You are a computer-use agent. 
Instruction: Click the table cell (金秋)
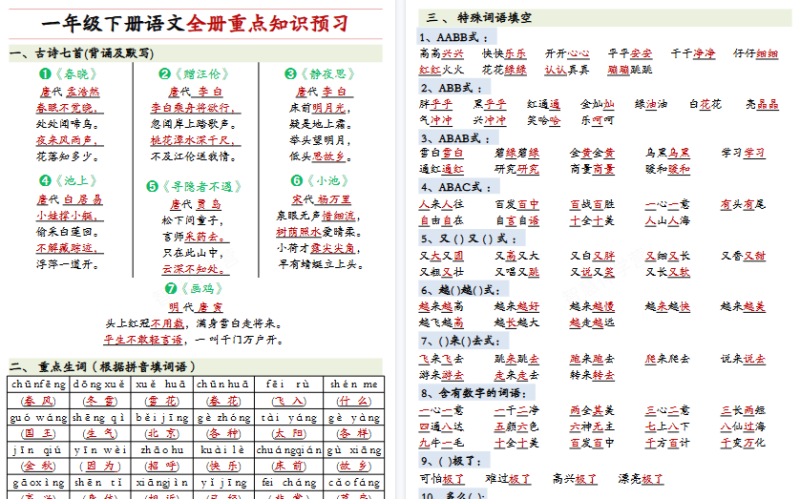38,466
